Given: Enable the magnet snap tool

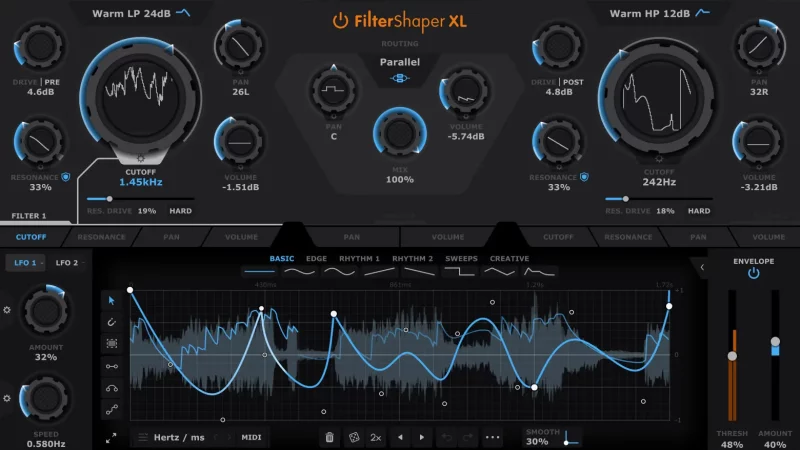Looking at the screenshot, I should tap(111, 321).
